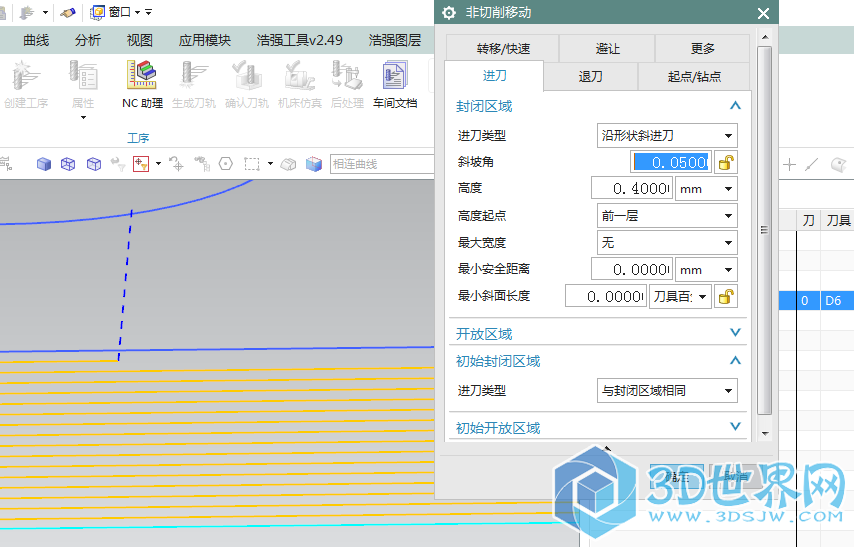The width and height of the screenshot is (854, 547).
Task: Click the dialog scrollbar down arrow
Action: point(765,434)
